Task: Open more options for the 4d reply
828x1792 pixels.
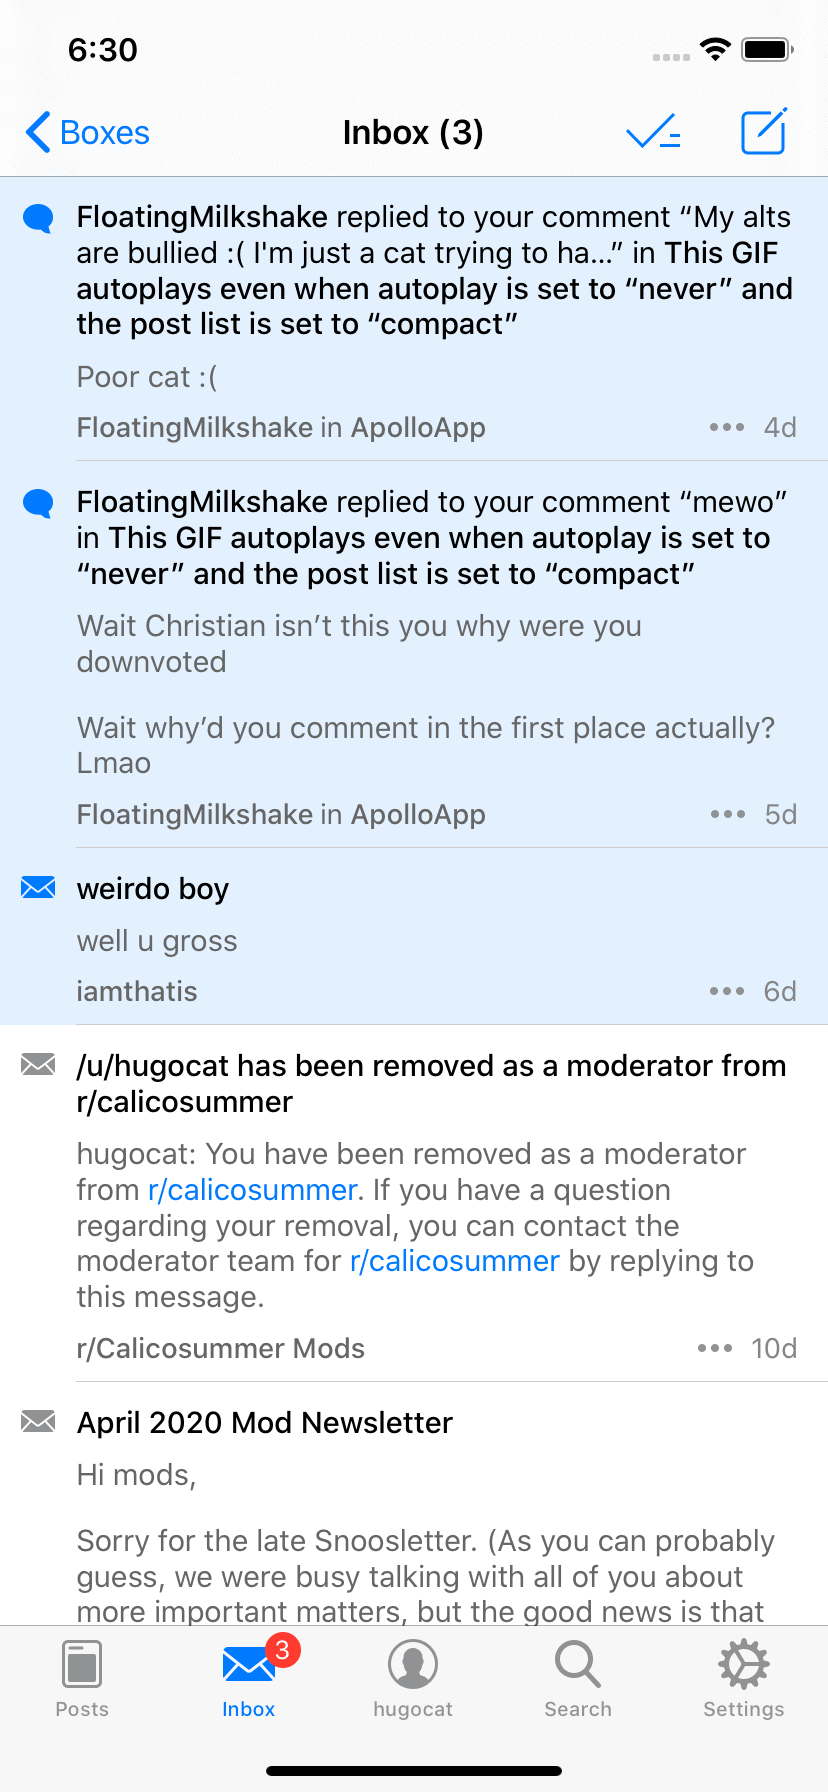Action: (x=727, y=427)
